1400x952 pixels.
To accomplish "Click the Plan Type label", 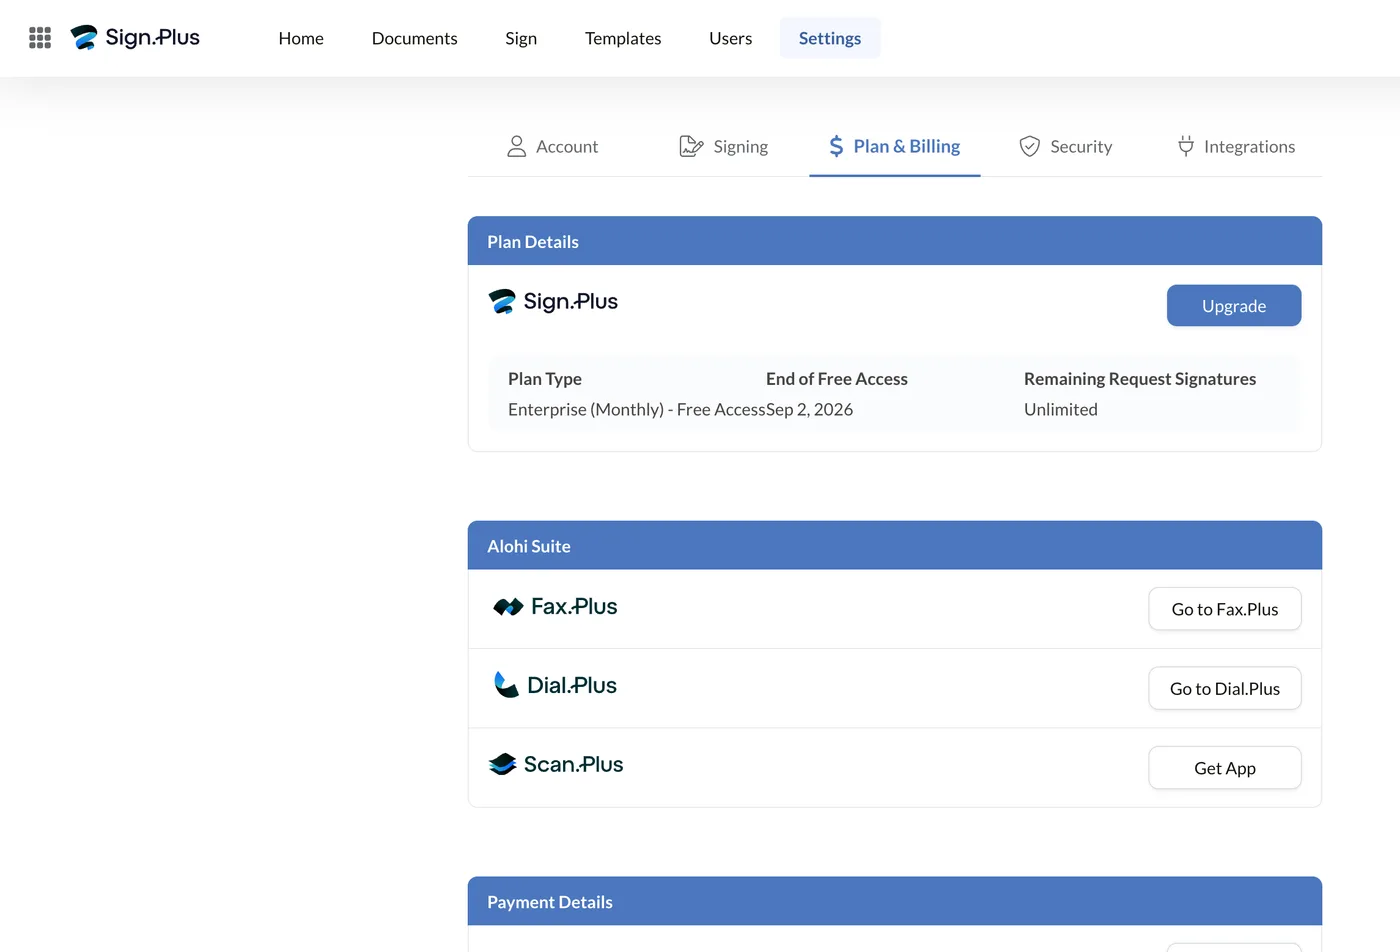I will (545, 379).
